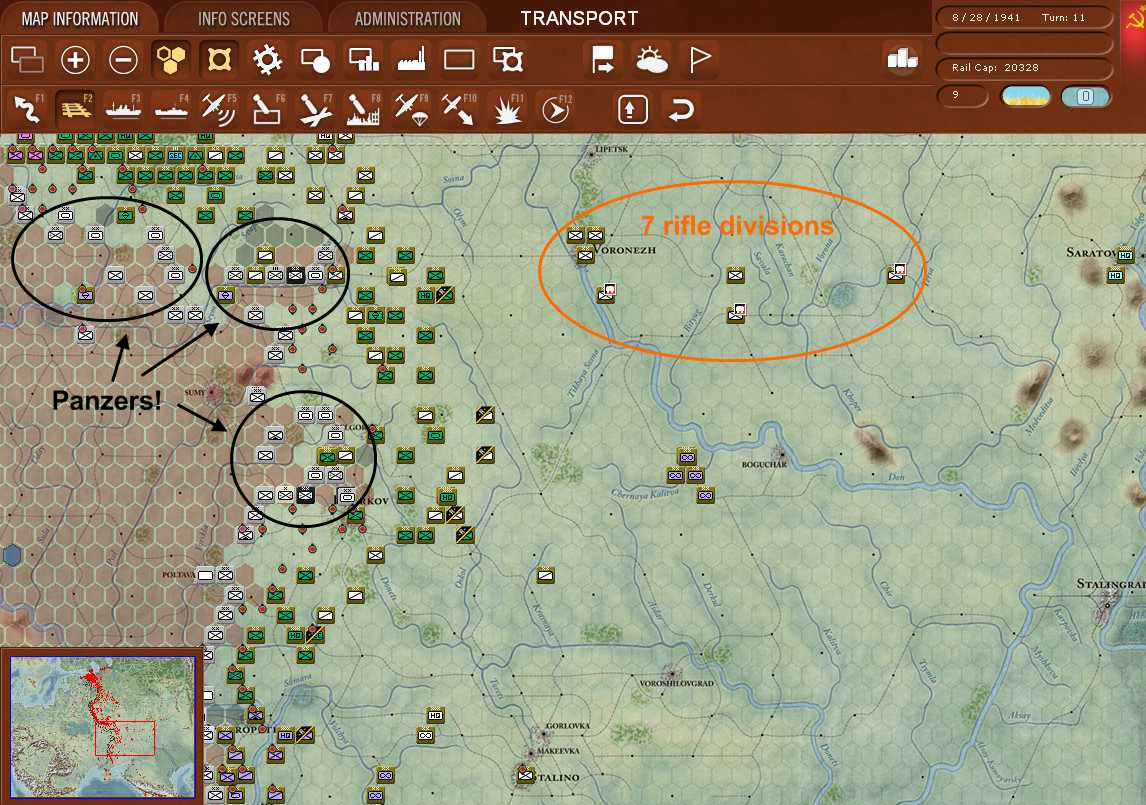Viewport: 1146px width, 805px height.
Task: Zoom out the map with minus icon
Action: [123, 59]
